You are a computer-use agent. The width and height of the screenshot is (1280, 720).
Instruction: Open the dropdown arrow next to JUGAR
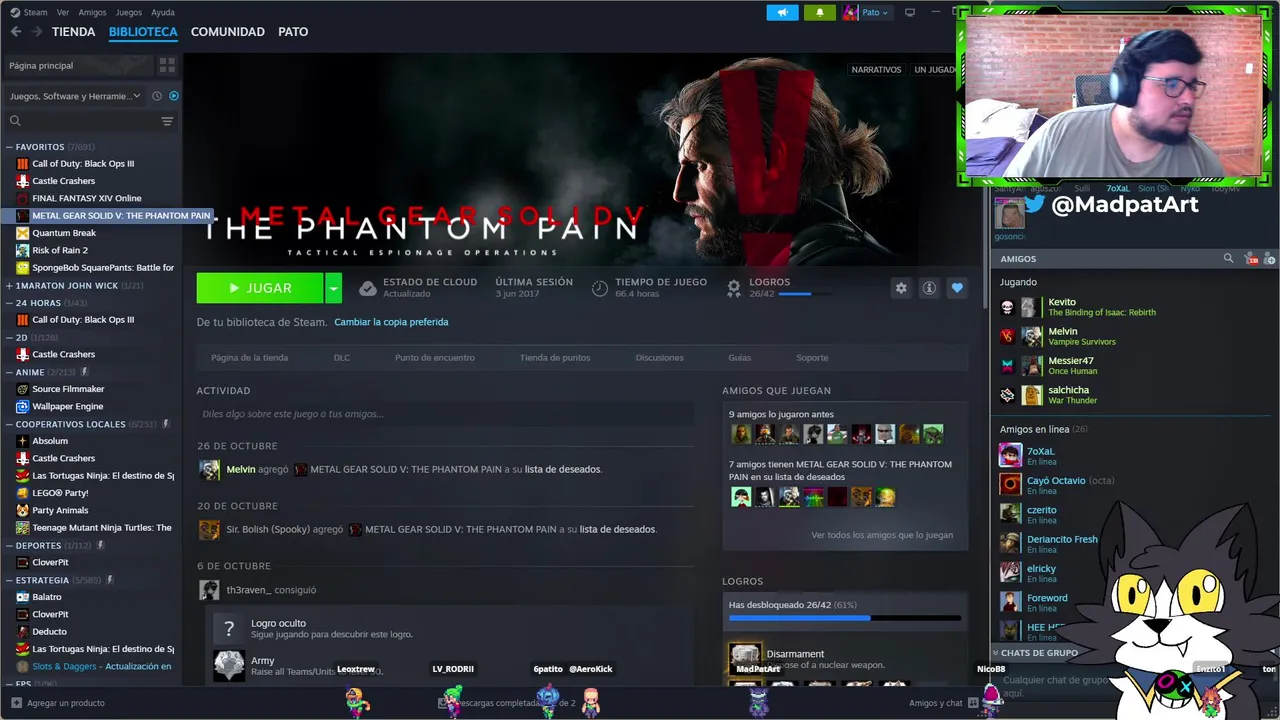pyautogui.click(x=334, y=288)
